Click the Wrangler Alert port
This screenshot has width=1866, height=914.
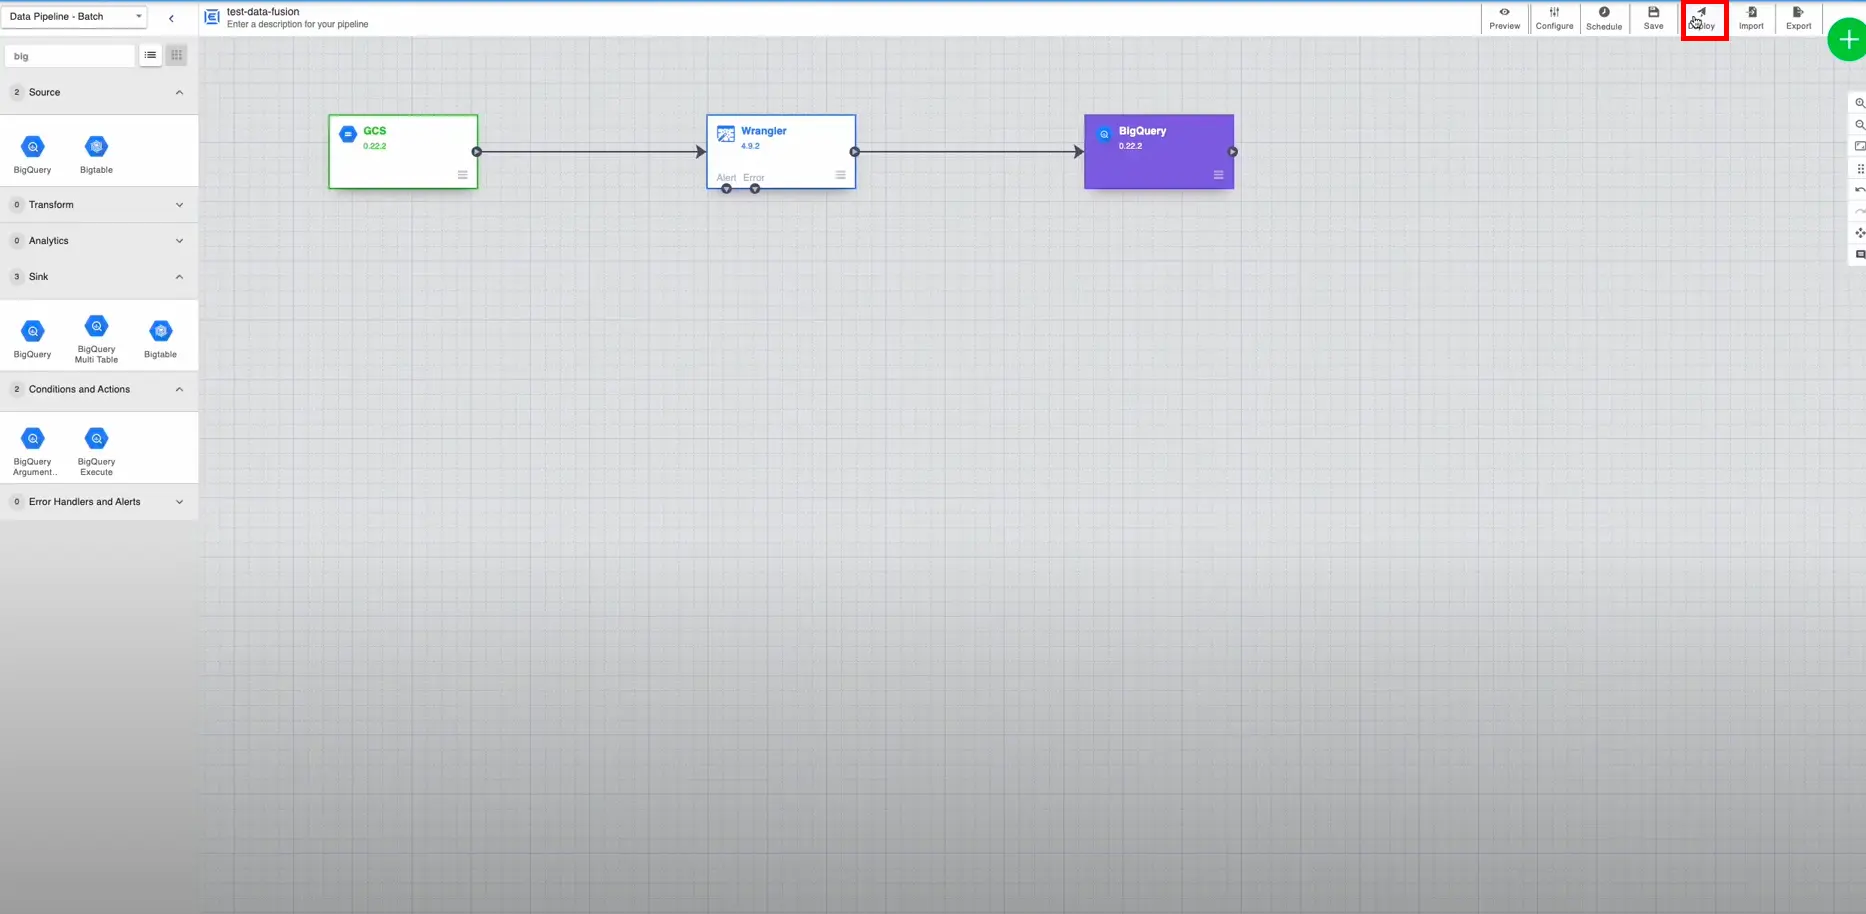point(727,188)
